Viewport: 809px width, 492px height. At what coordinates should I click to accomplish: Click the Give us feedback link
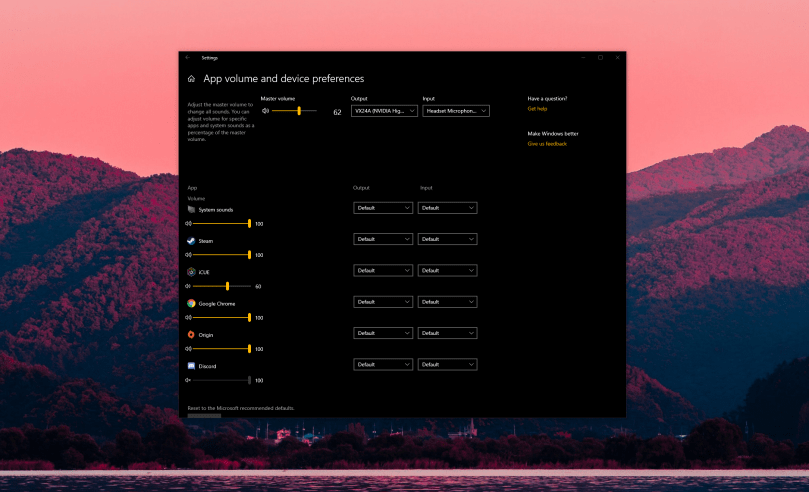[547, 144]
